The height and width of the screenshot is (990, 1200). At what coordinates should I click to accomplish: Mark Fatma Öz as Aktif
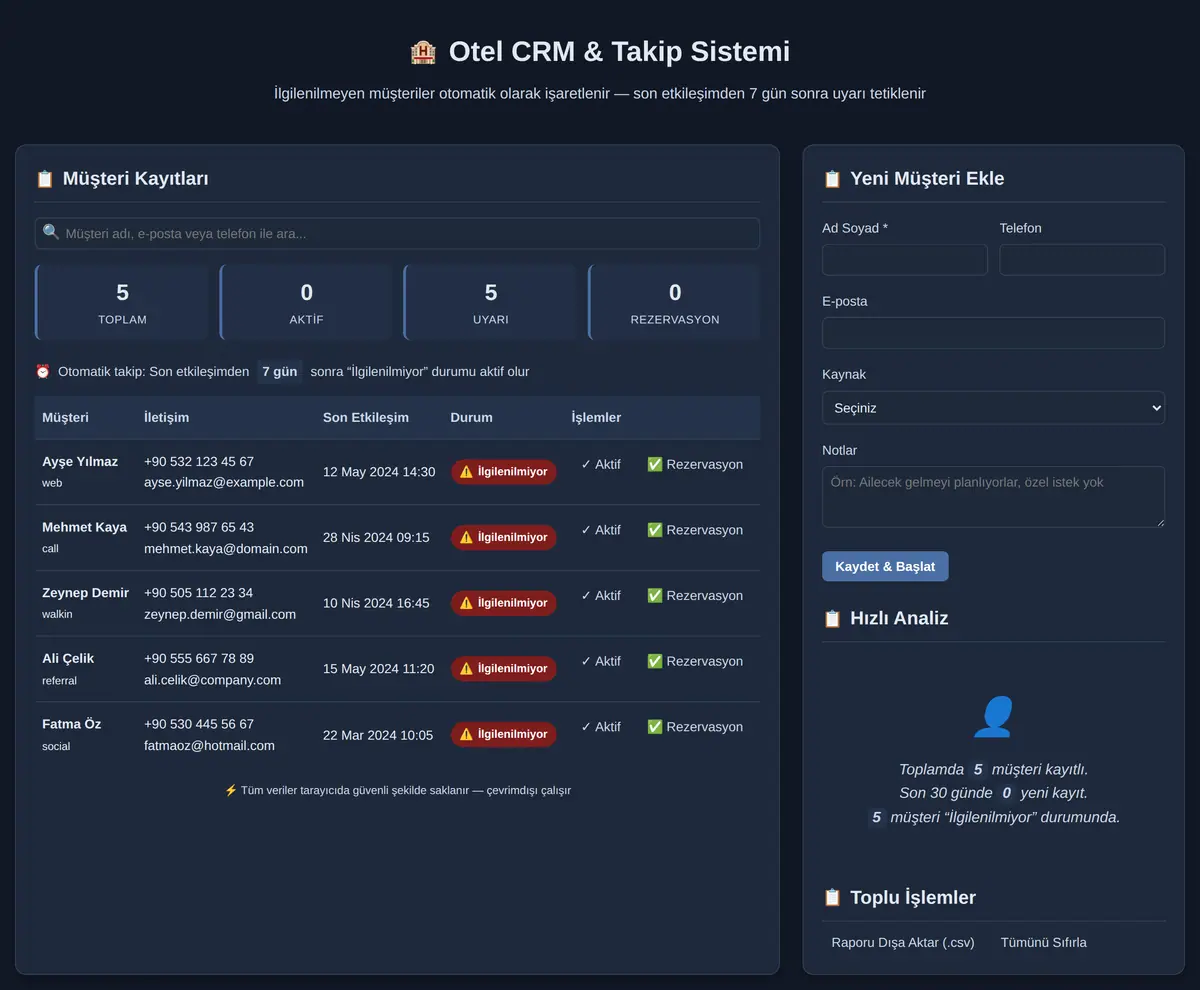pyautogui.click(x=601, y=727)
